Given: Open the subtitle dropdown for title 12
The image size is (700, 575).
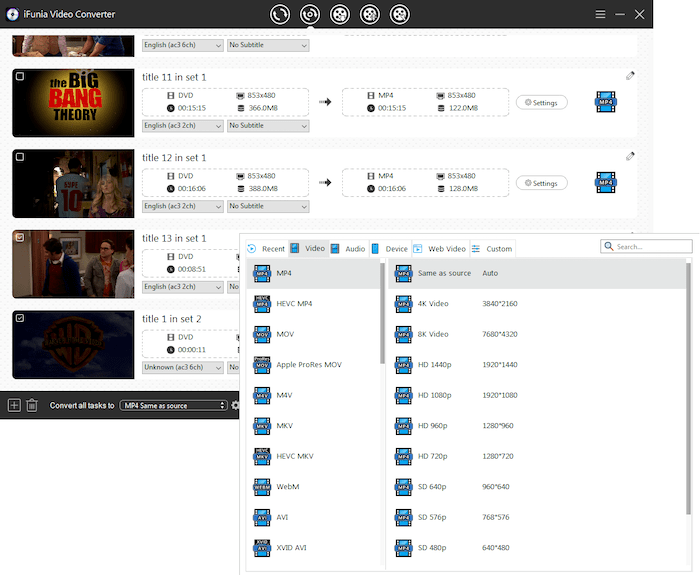Looking at the screenshot, I should point(268,207).
